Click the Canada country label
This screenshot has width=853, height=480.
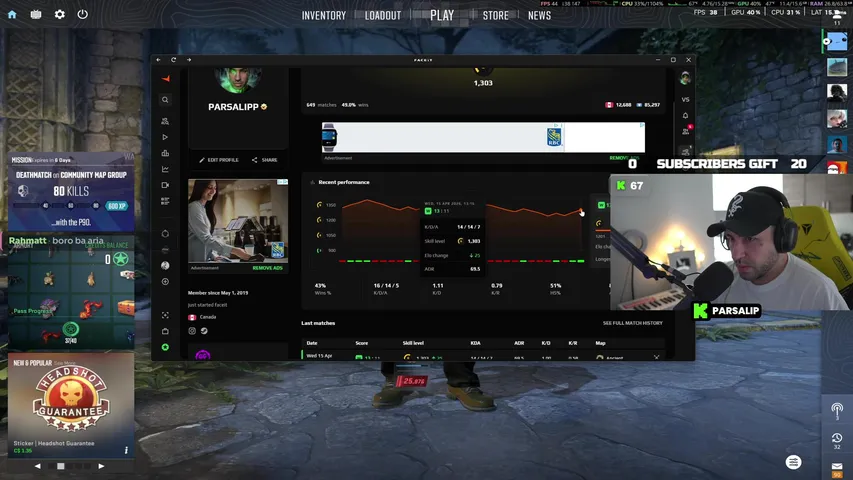(x=208, y=317)
